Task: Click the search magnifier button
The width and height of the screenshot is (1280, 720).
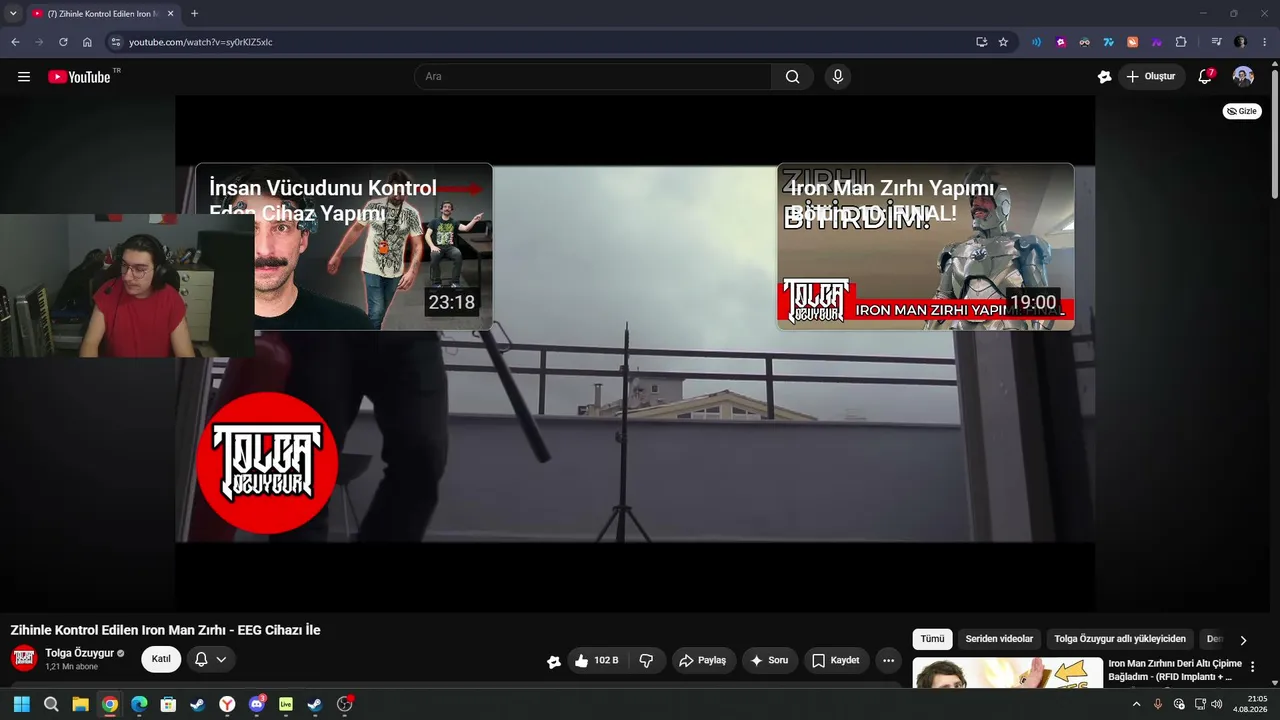Action: coord(792,77)
